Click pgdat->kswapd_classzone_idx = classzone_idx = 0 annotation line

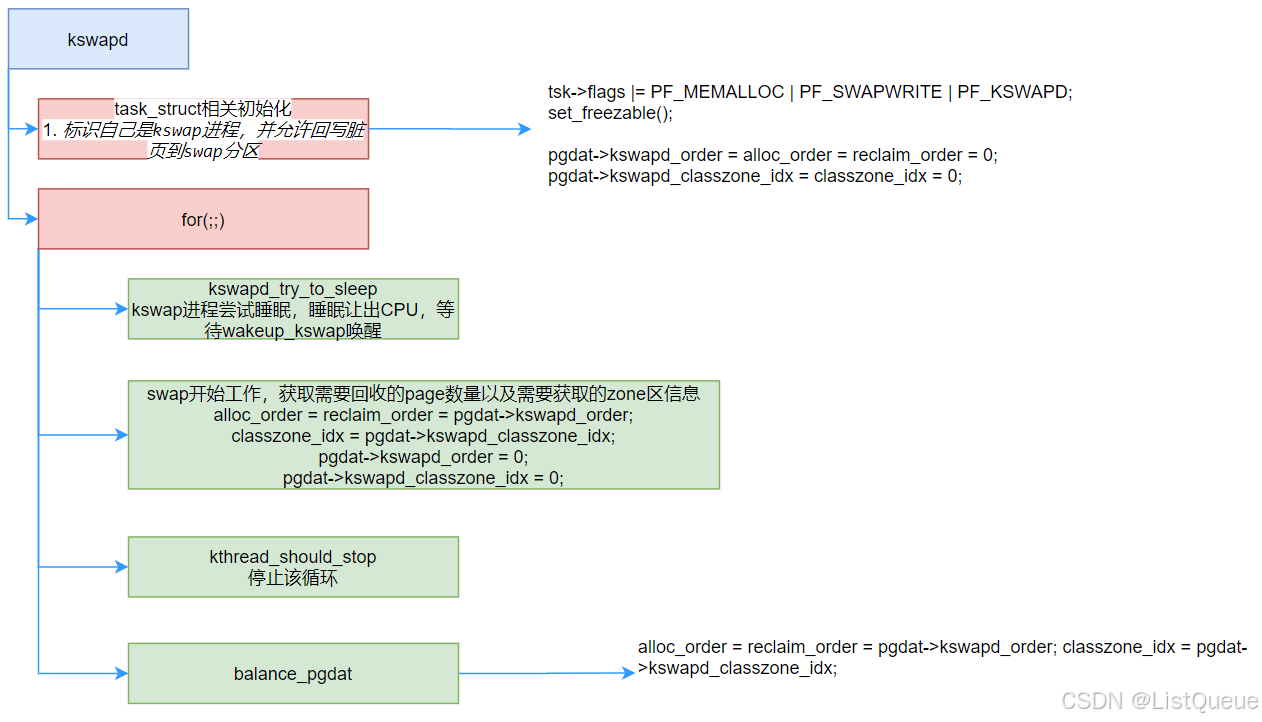click(x=755, y=176)
